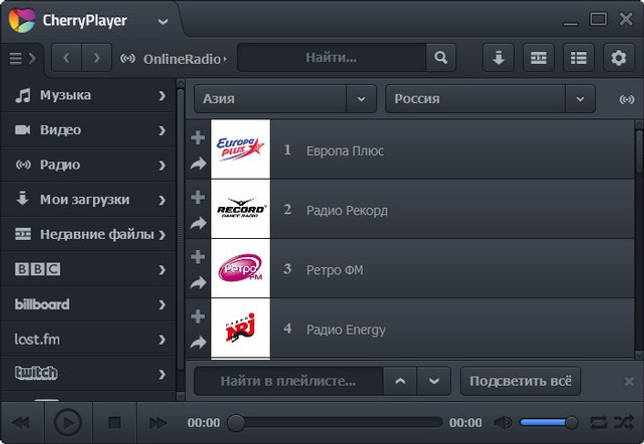Open Недавние файлы section
Viewport: 644px width, 444px height.
(88, 235)
